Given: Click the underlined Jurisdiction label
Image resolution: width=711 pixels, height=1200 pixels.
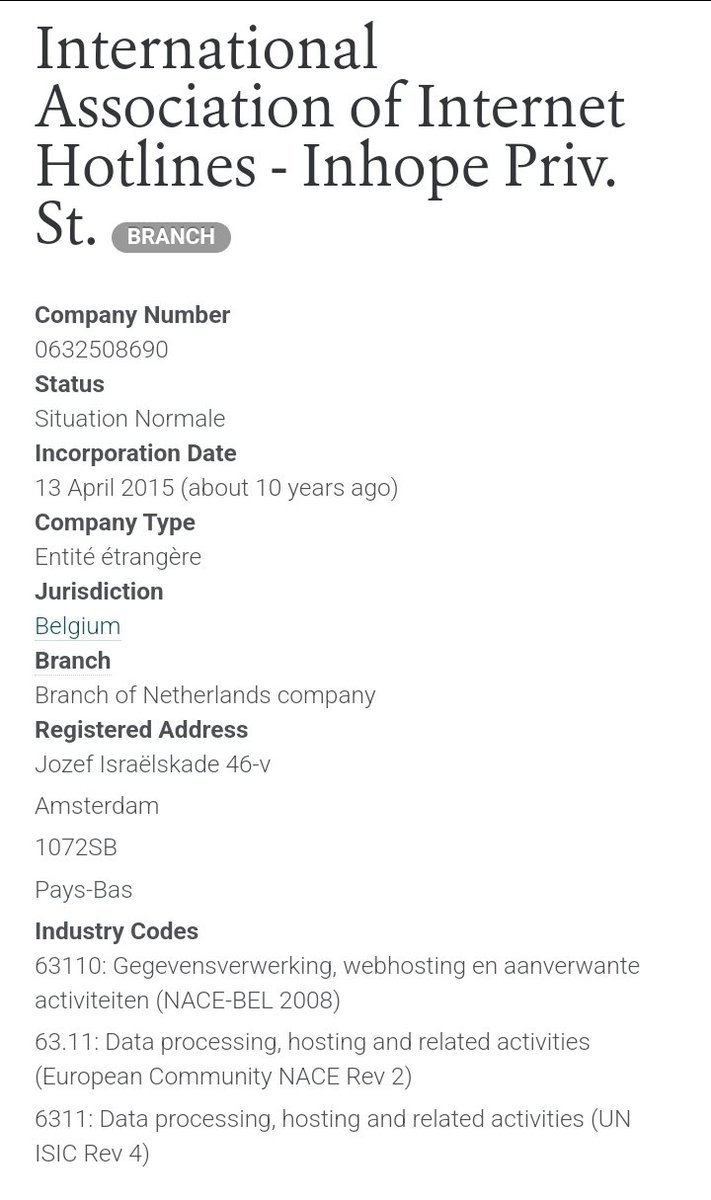Looking at the screenshot, I should pyautogui.click(x=99, y=591).
